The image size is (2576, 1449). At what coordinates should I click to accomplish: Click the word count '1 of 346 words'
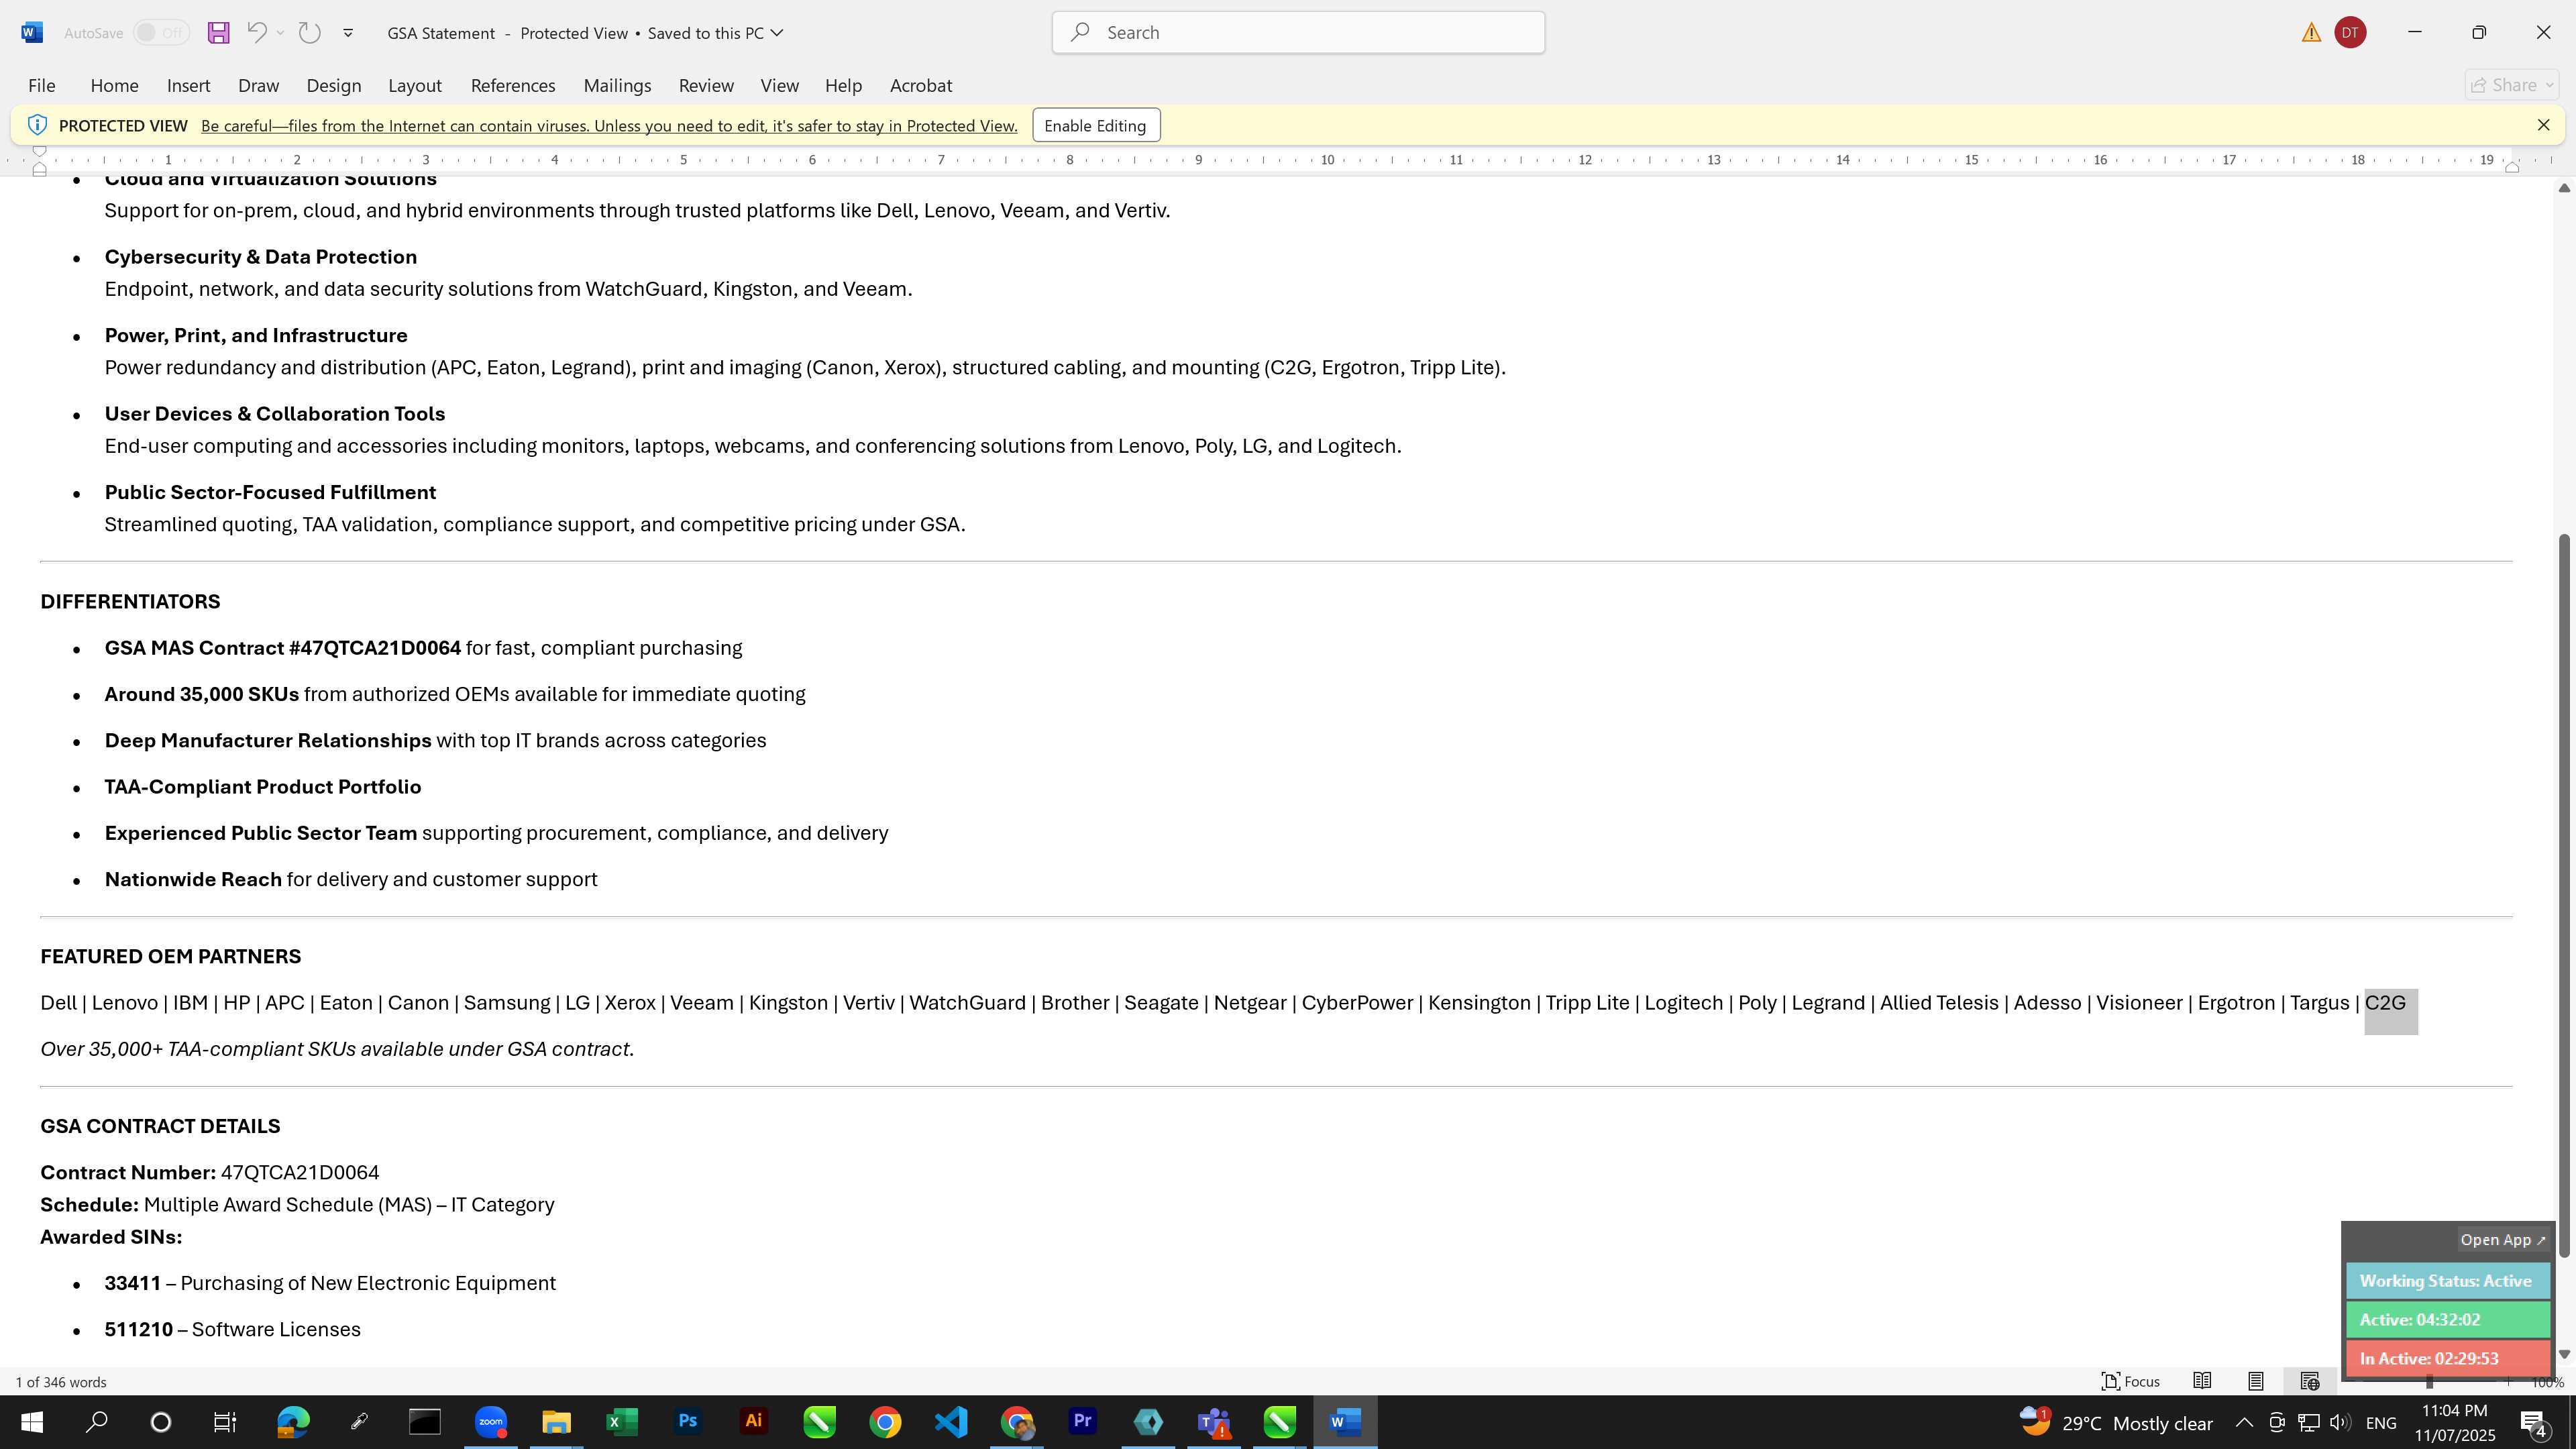(x=61, y=1382)
